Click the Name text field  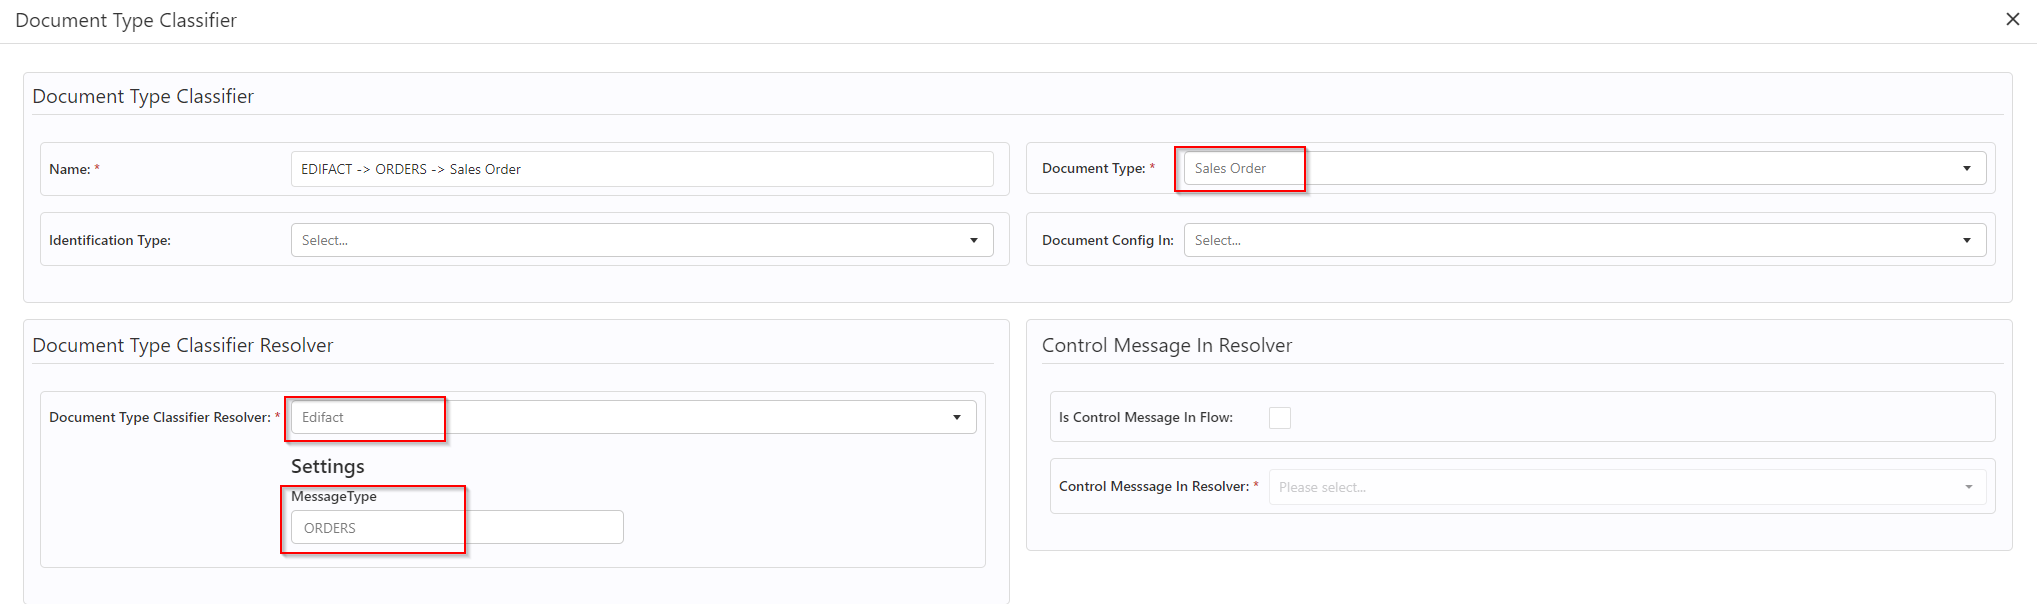[x=641, y=169]
